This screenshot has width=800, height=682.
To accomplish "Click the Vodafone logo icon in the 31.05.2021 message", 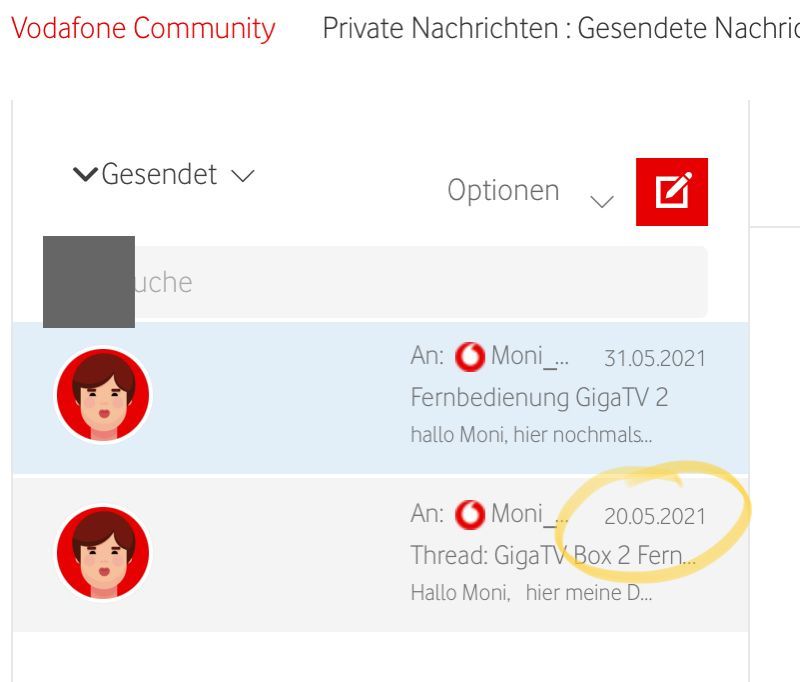I will tap(469, 357).
